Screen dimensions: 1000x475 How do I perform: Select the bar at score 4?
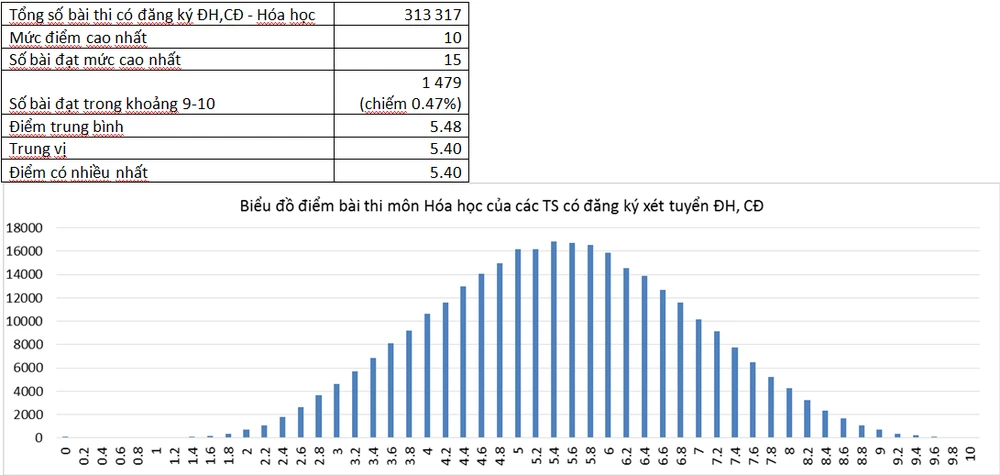point(427,376)
